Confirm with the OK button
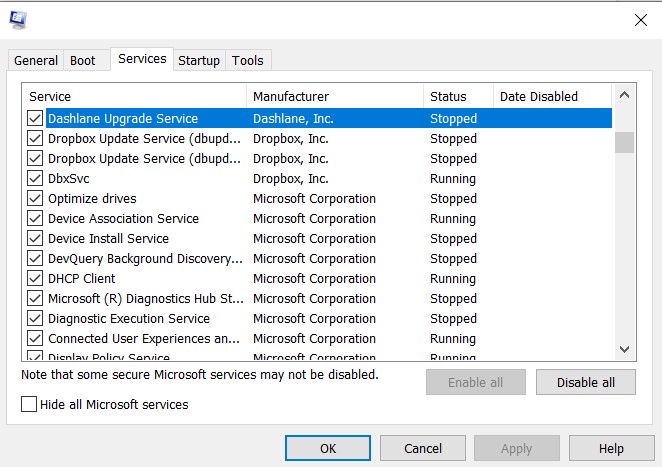Image resolution: width=662 pixels, height=467 pixels. (x=328, y=448)
